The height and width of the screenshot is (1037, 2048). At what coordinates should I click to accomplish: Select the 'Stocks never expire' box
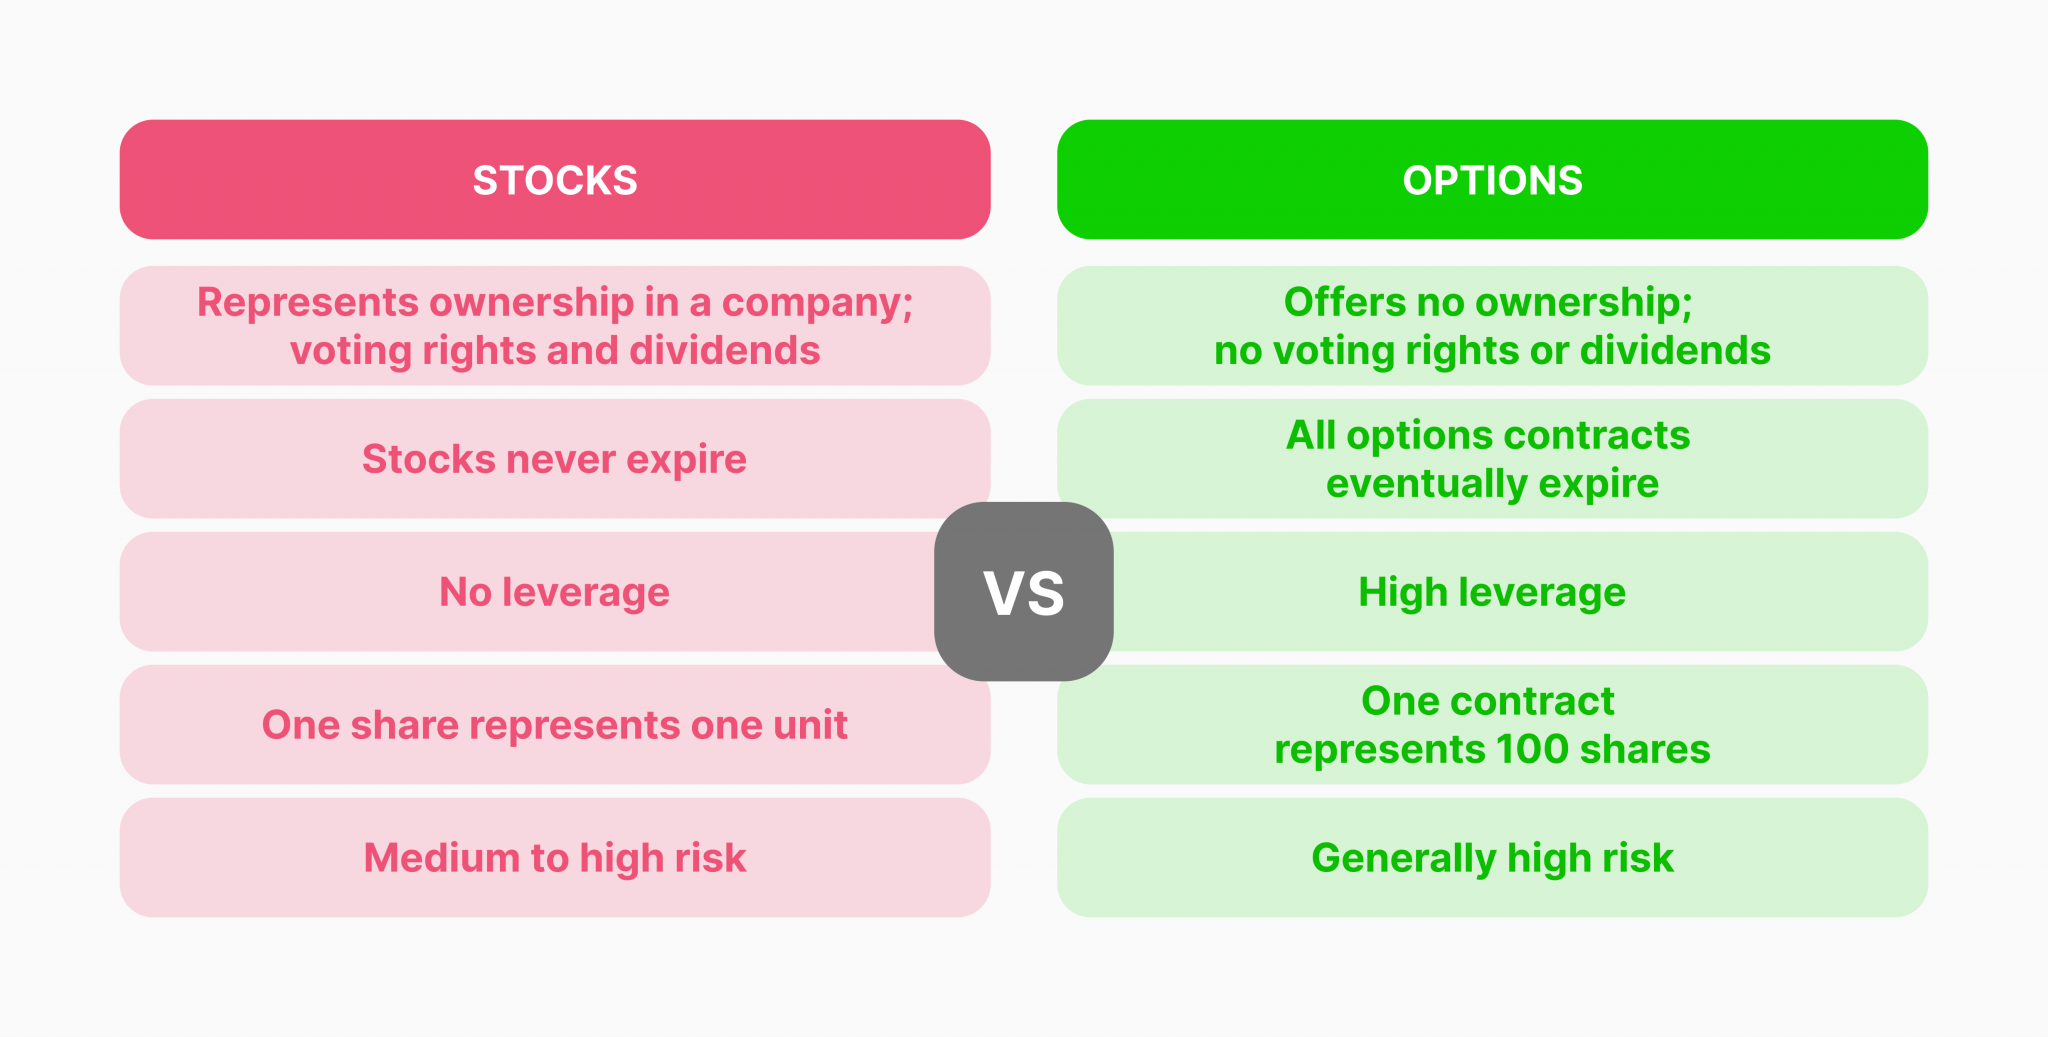coord(555,459)
